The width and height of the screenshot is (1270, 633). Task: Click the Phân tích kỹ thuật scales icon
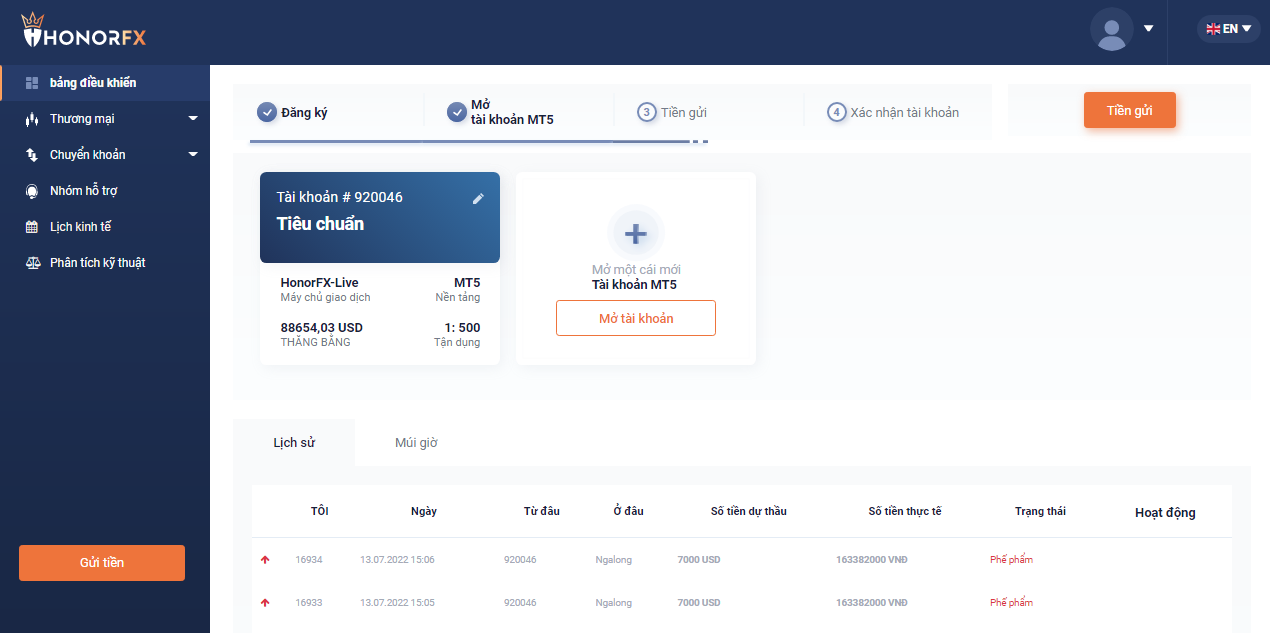click(x=31, y=263)
